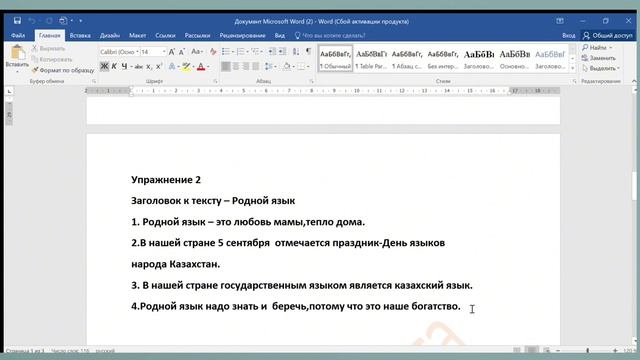Viewport: 640px width, 360px height.
Task: Collapse the ribbon chevron
Action: (634, 81)
